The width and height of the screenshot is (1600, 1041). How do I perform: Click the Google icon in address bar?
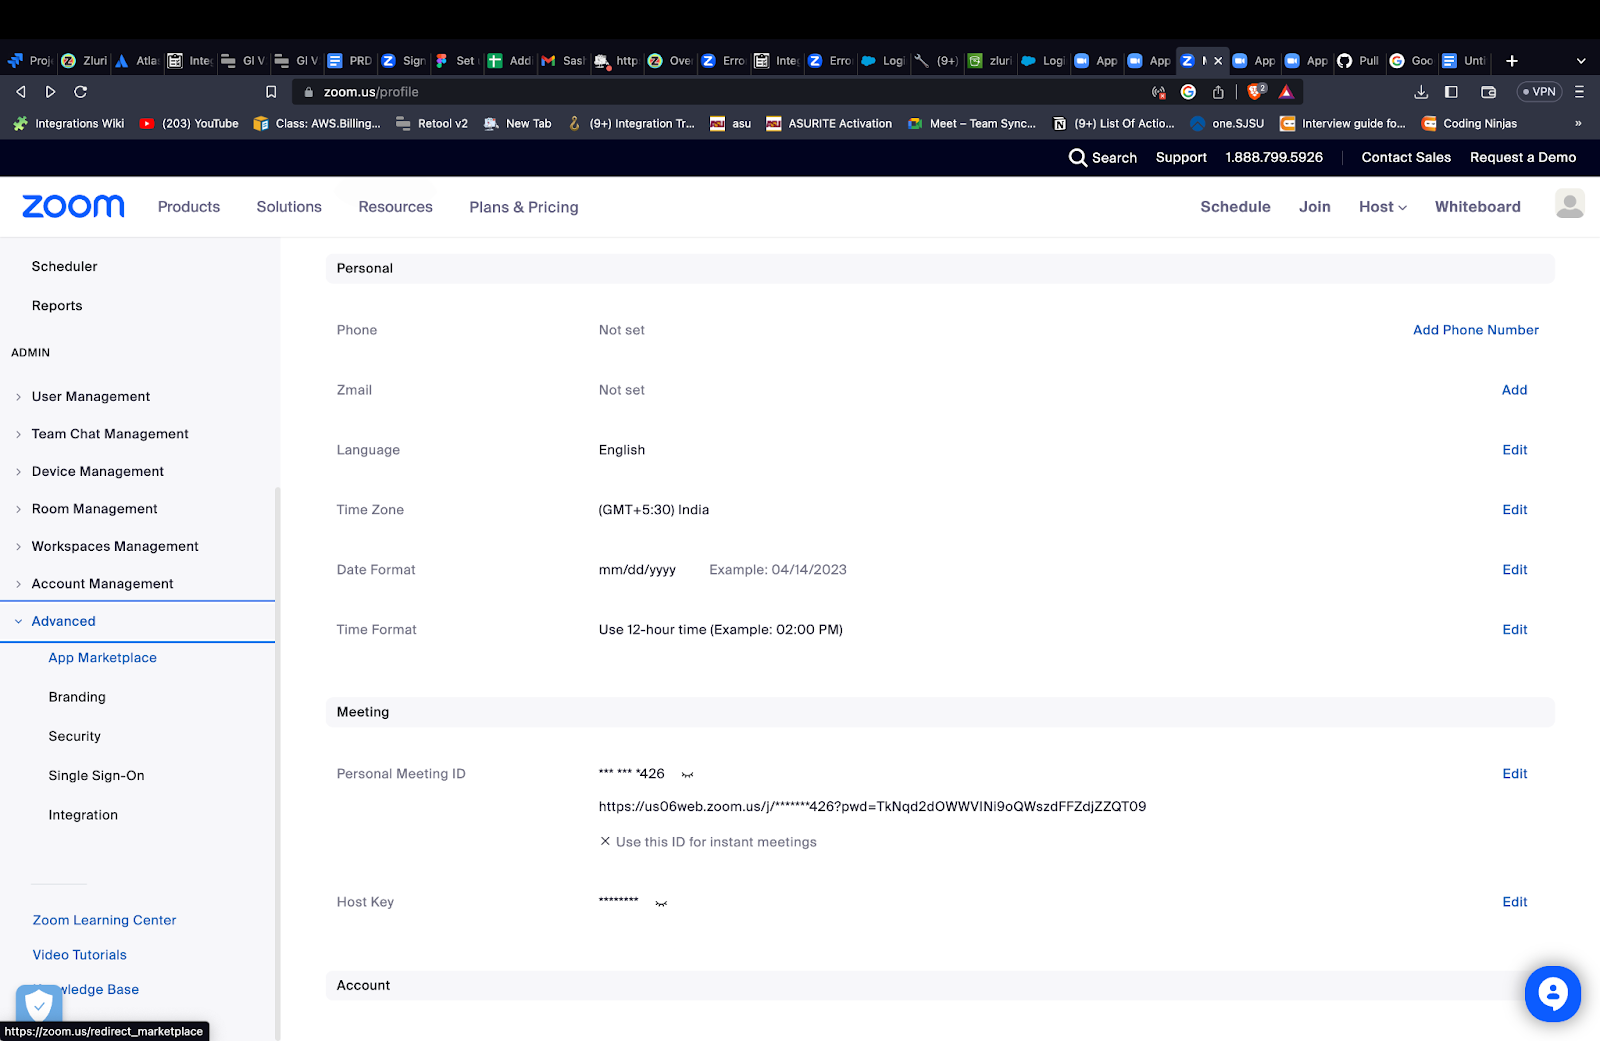point(1188,92)
